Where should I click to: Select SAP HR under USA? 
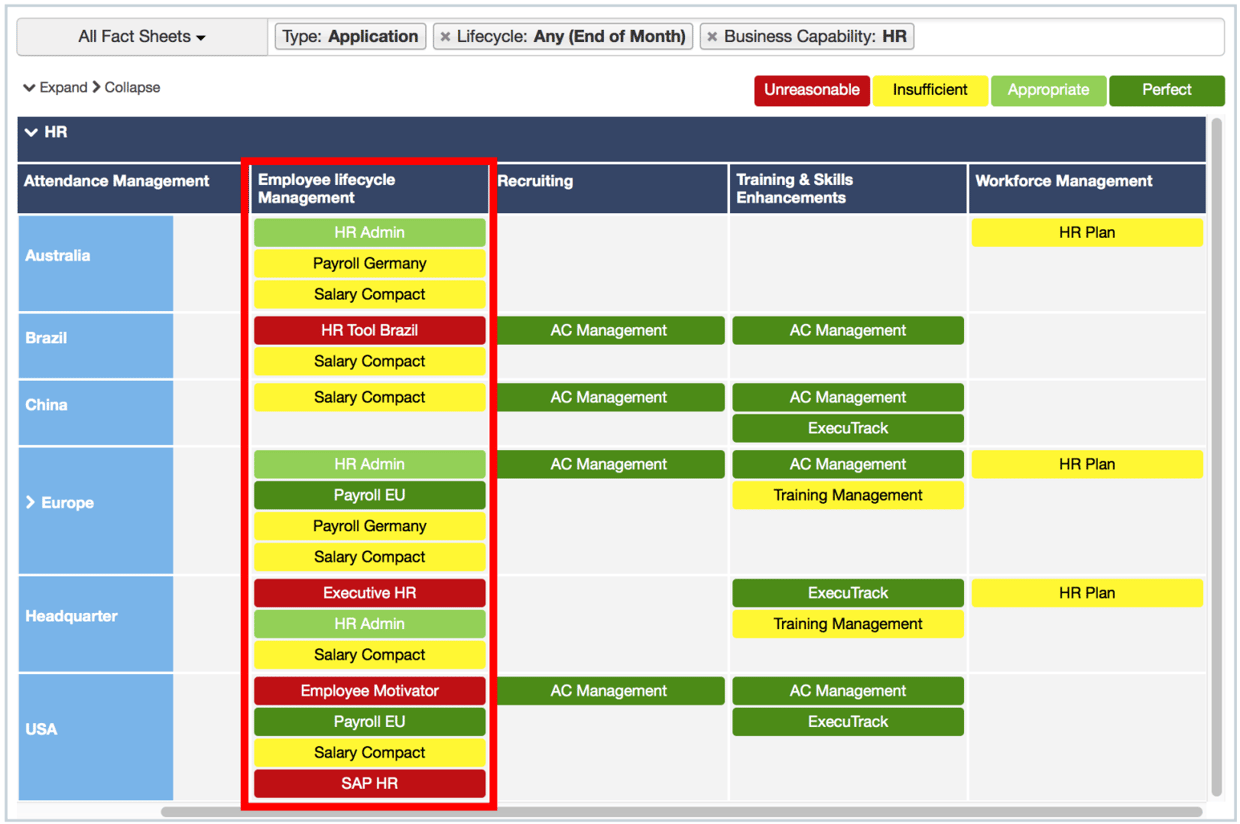click(x=369, y=783)
